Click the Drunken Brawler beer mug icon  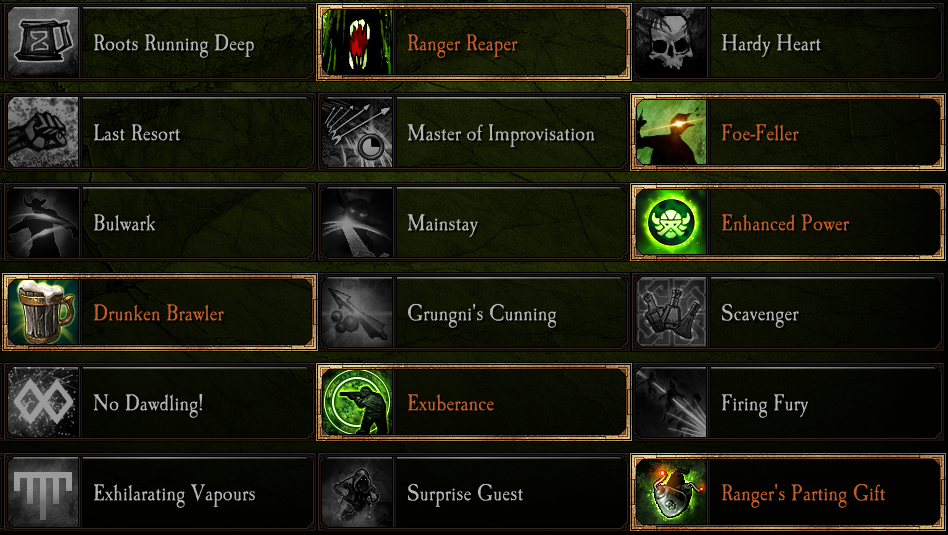(x=43, y=312)
